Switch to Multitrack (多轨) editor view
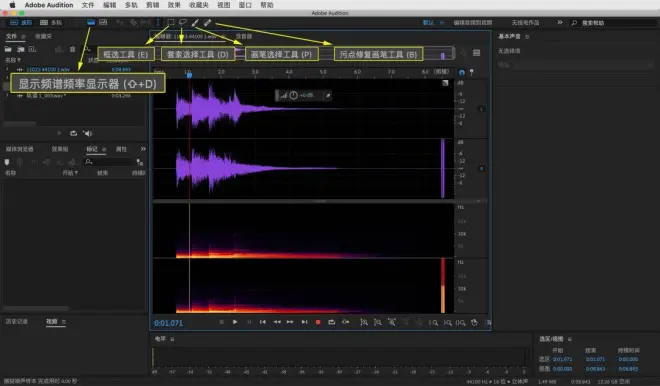660x386 pixels. 51,22
